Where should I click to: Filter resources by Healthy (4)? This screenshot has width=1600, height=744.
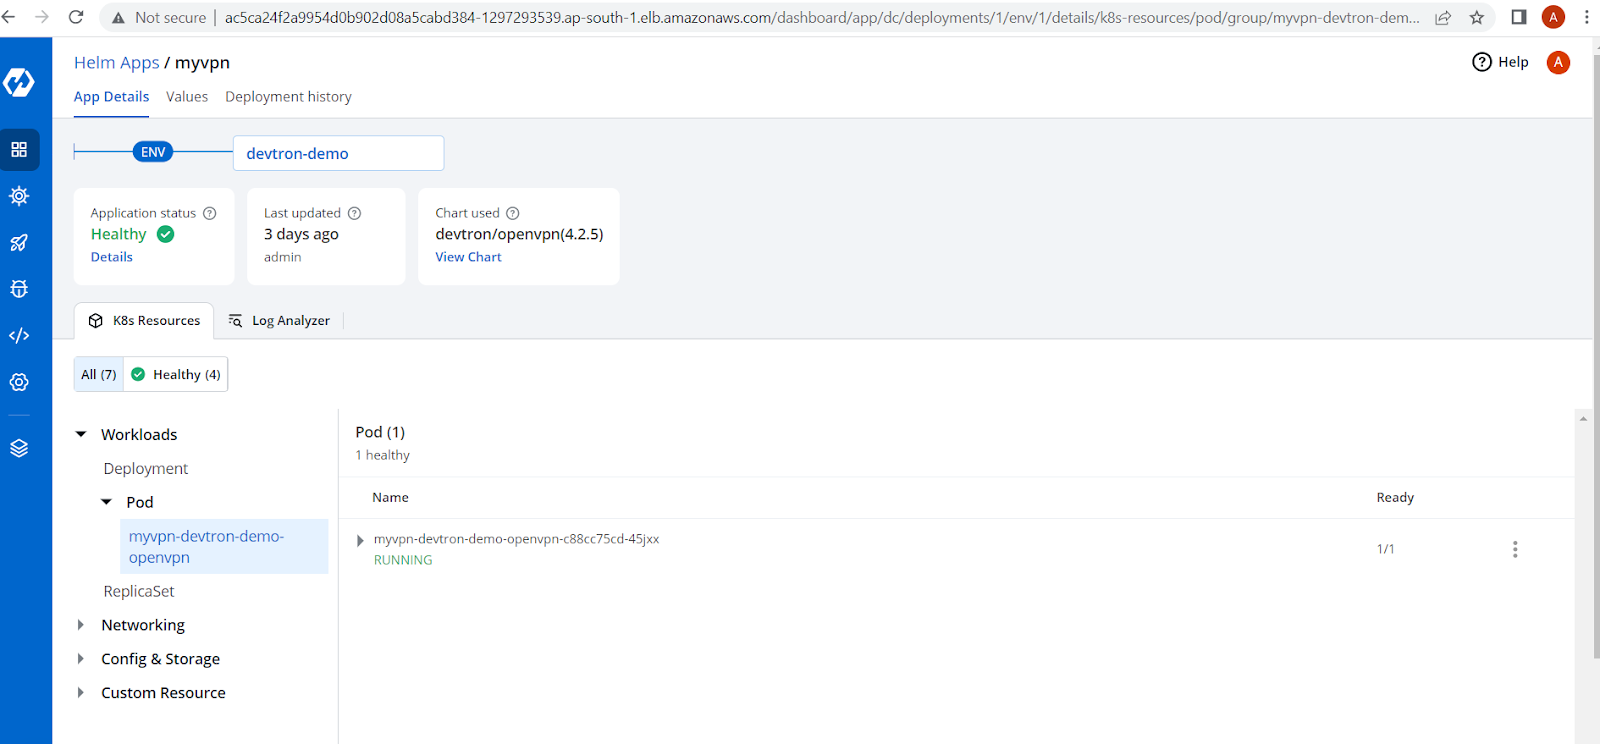[176, 374]
